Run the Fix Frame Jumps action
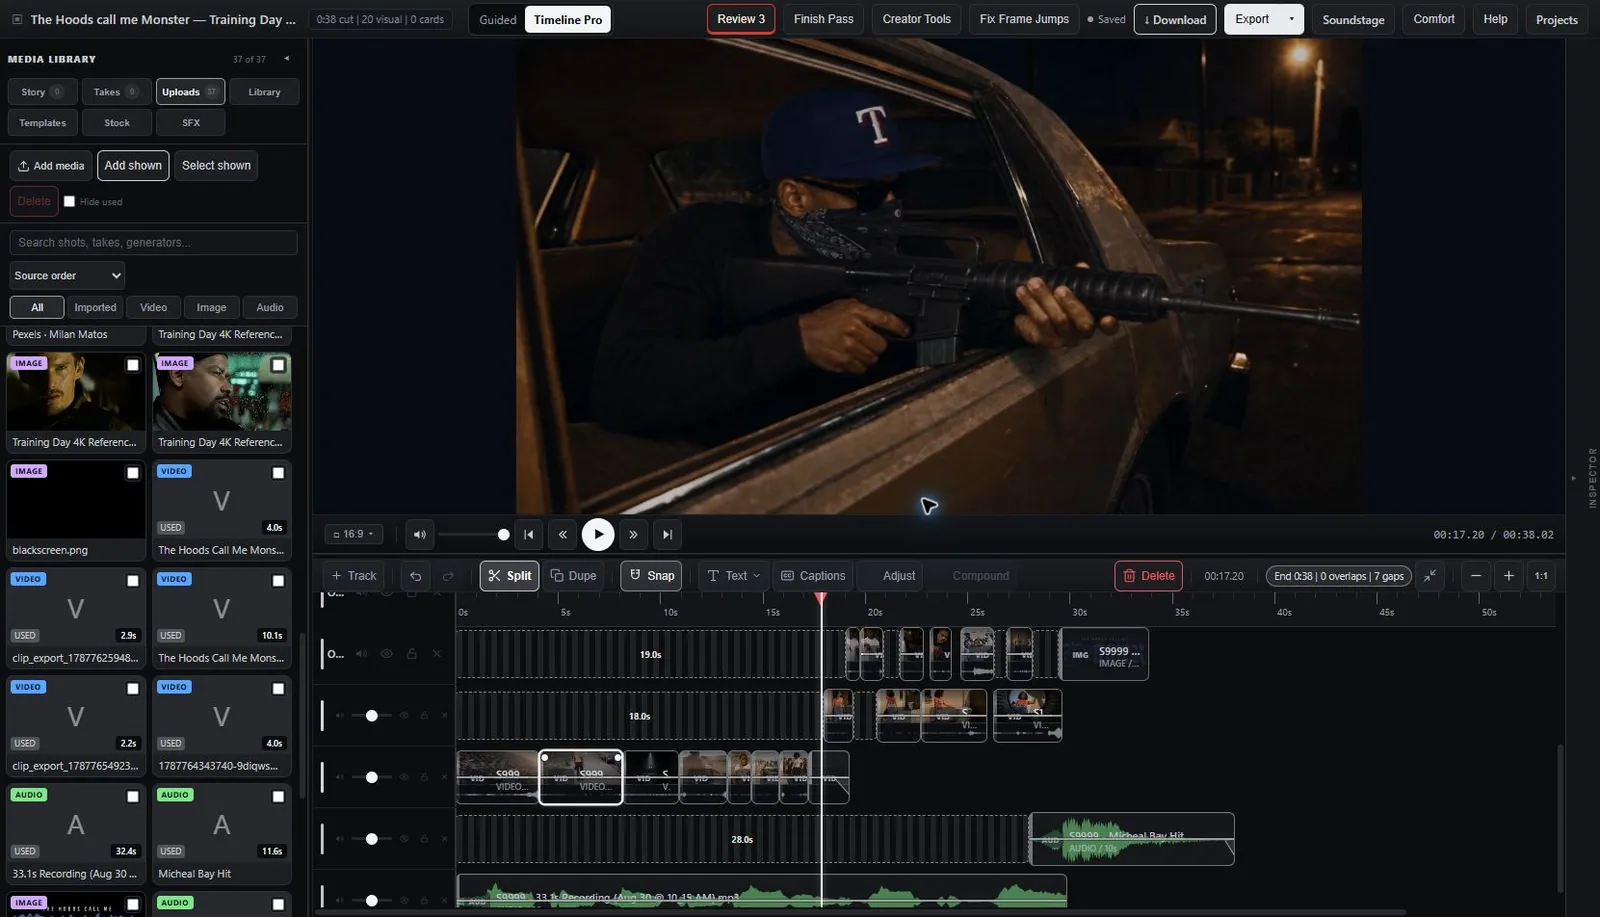The height and width of the screenshot is (917, 1600). coord(1024,19)
